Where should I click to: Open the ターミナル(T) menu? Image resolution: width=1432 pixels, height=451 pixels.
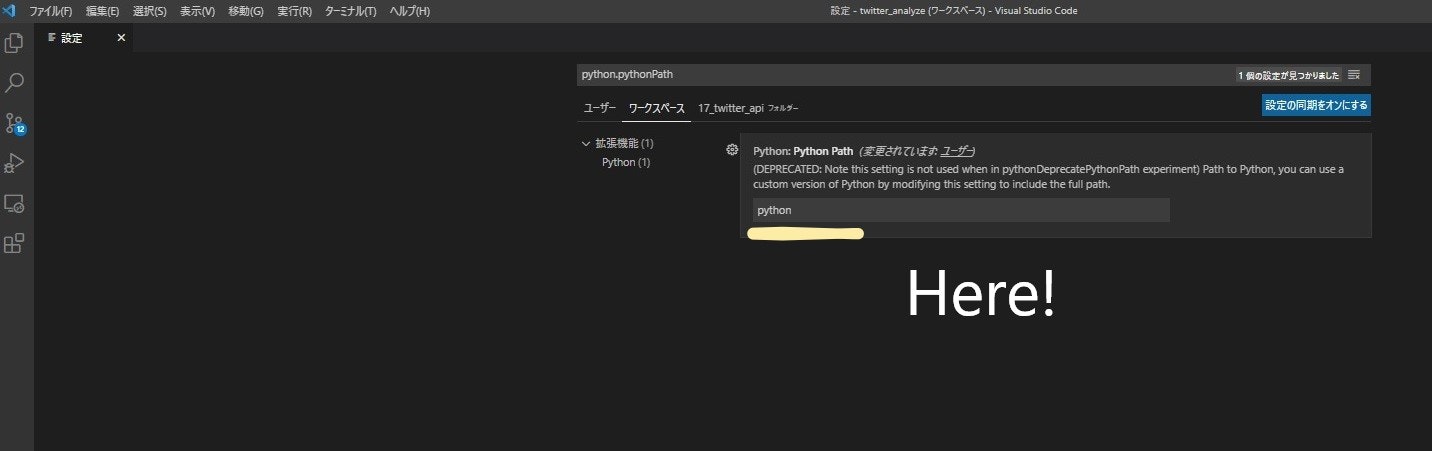[x=351, y=11]
